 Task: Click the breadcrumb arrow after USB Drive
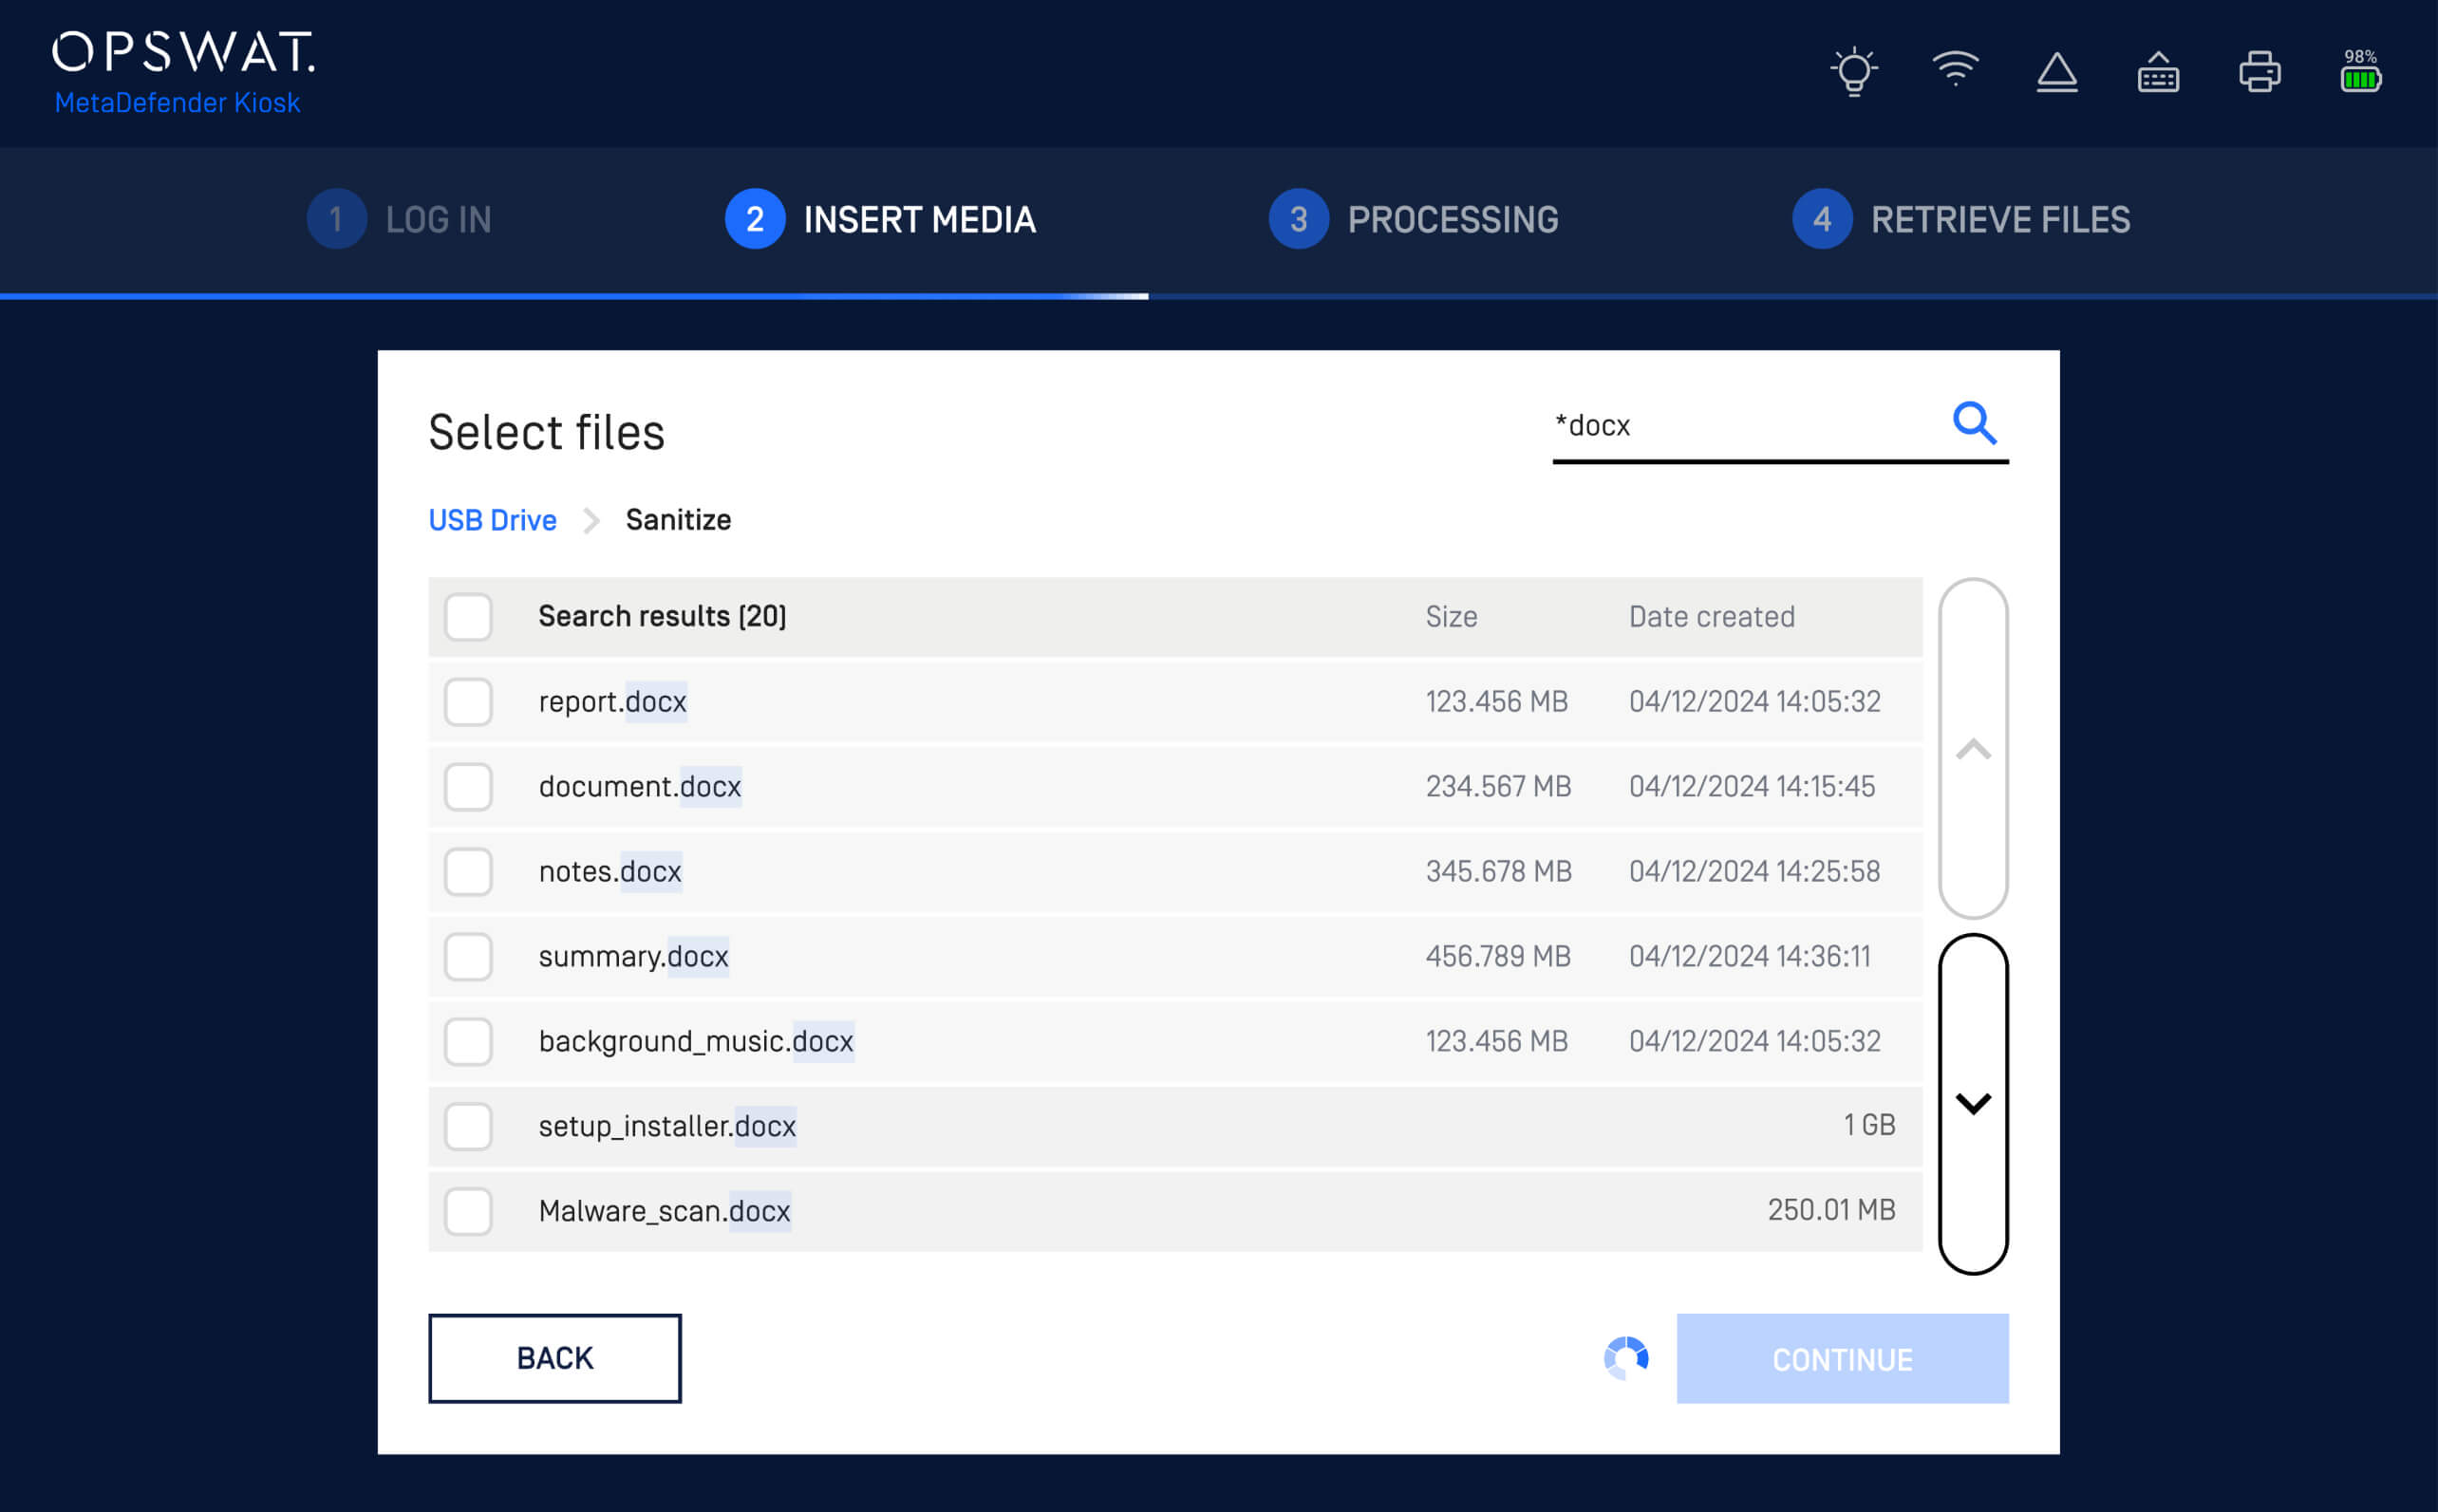click(x=592, y=520)
